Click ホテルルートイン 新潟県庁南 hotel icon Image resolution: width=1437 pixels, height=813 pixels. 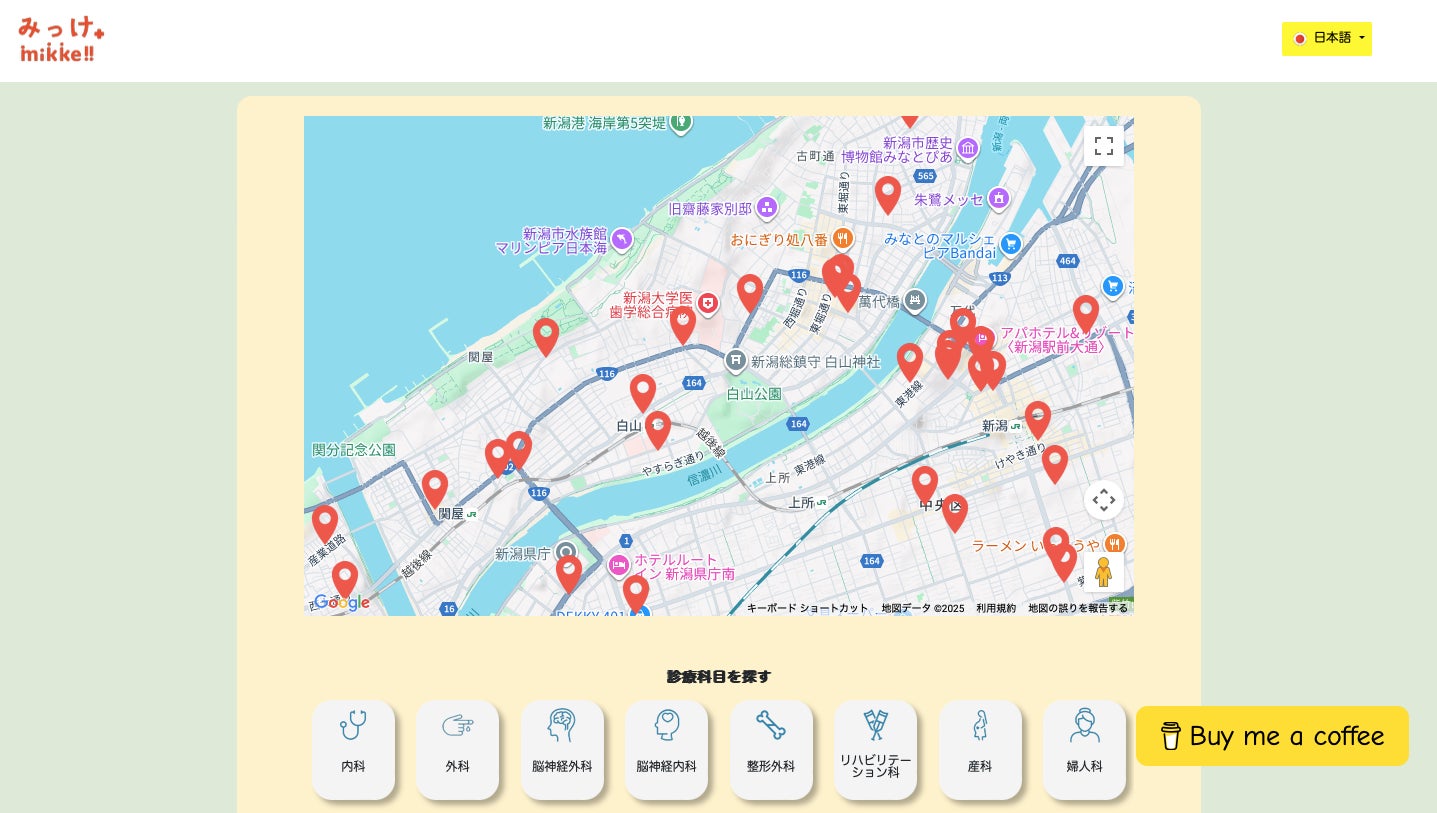click(x=618, y=565)
